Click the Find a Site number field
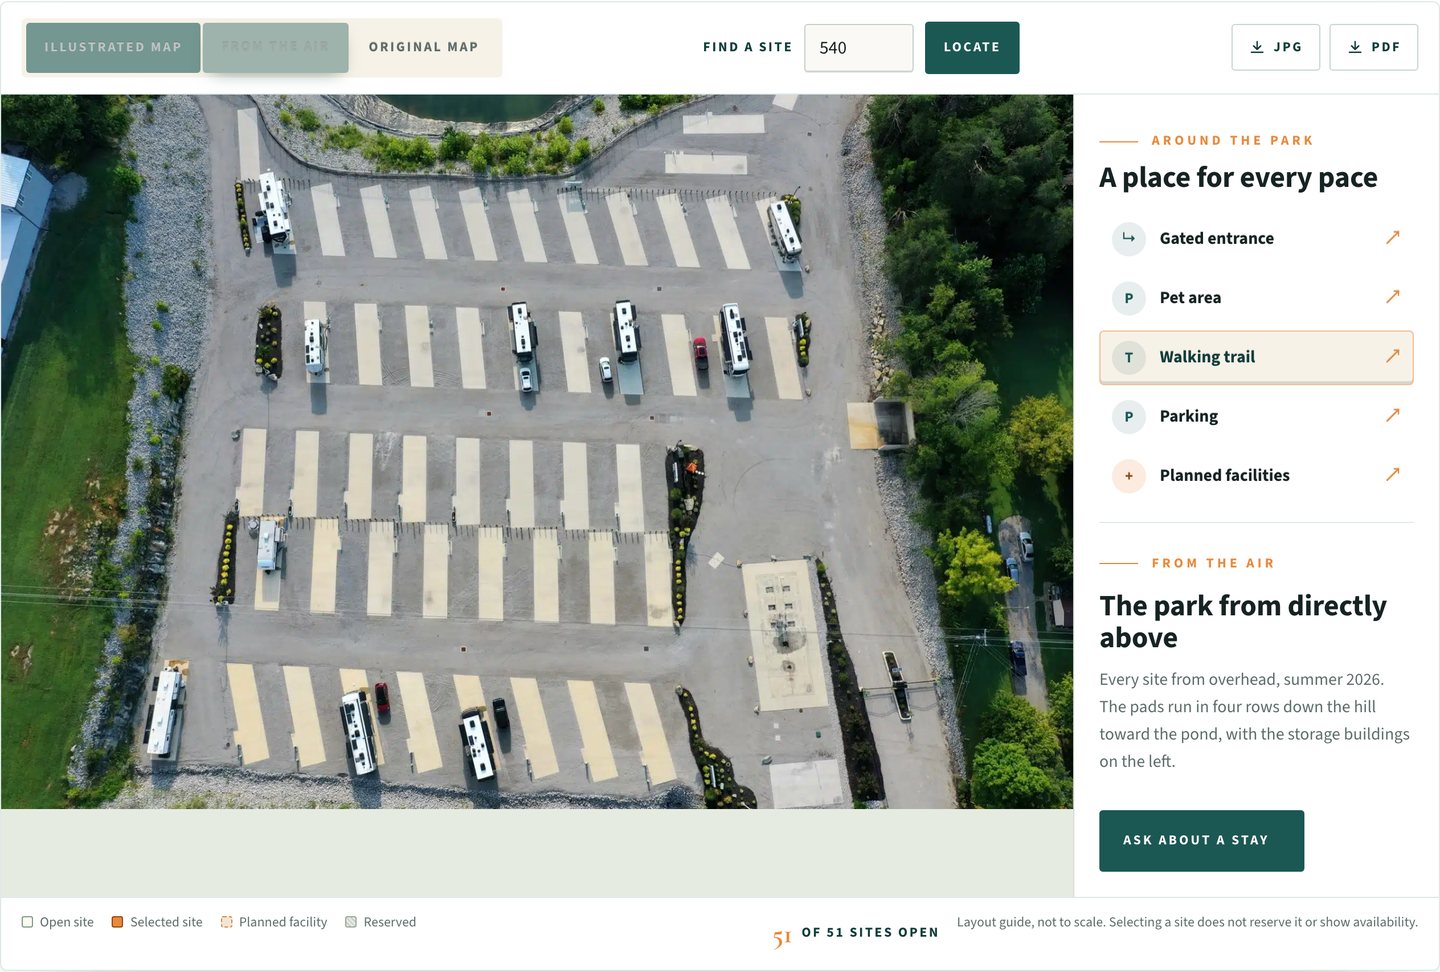Viewport: 1440px width, 972px height. [859, 48]
